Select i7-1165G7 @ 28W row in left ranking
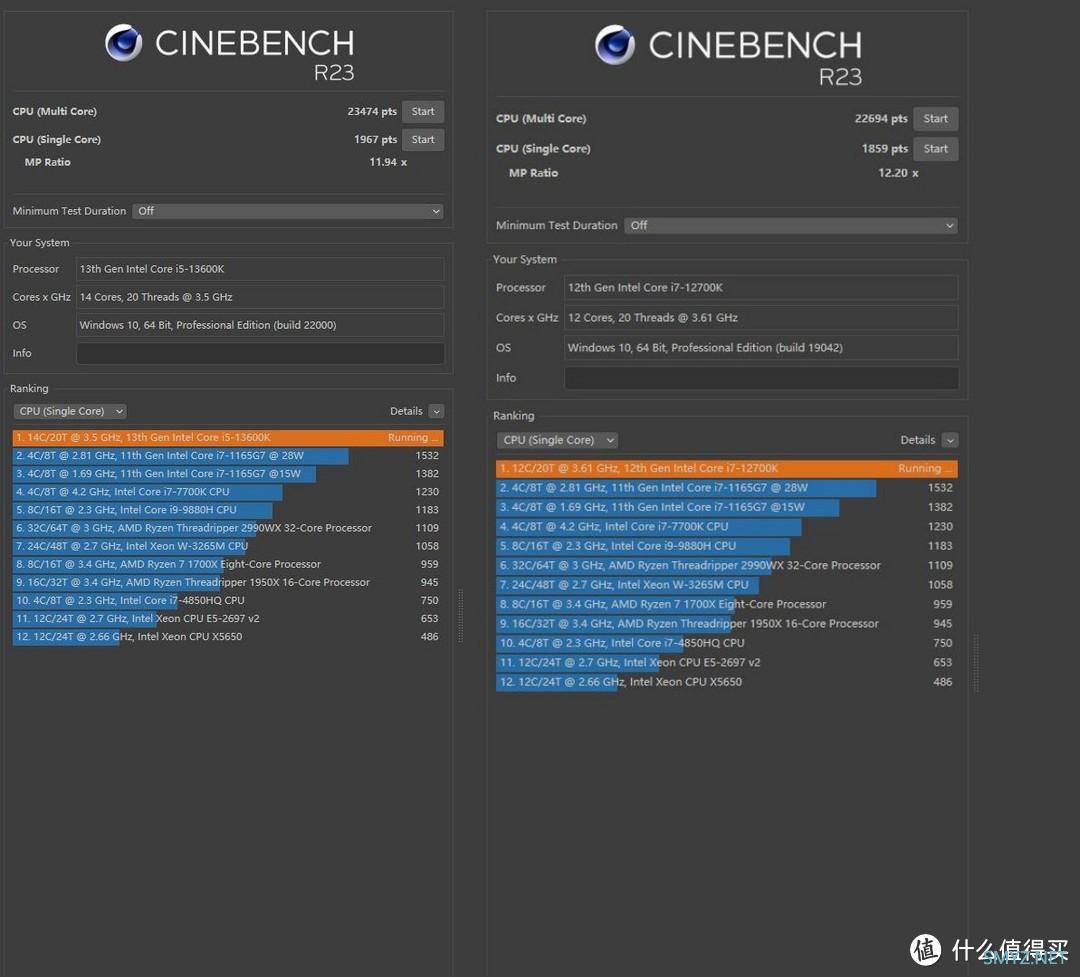1080x977 pixels. (x=228, y=455)
